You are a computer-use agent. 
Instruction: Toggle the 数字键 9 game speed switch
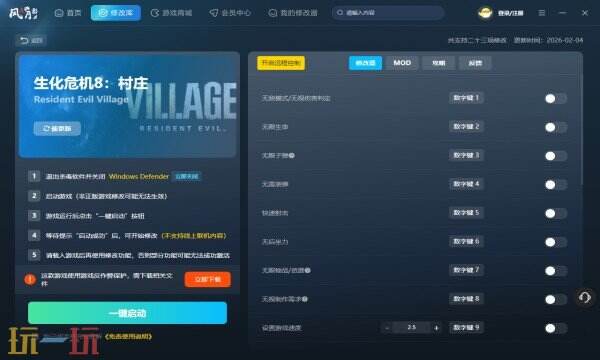click(x=556, y=328)
